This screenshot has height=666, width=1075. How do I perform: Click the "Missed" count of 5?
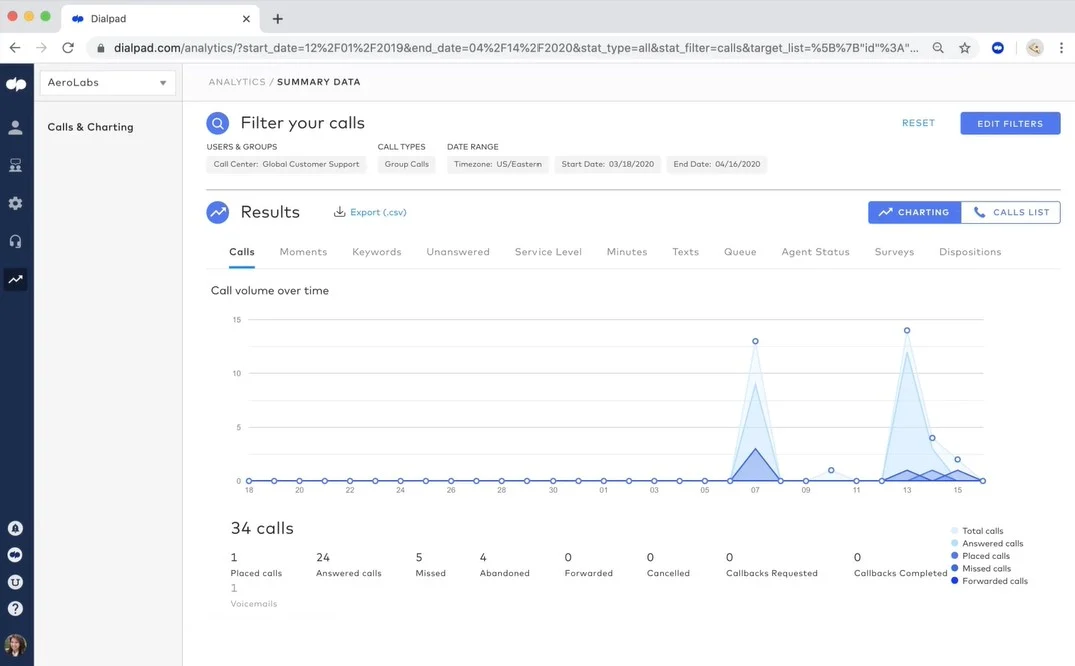click(419, 558)
